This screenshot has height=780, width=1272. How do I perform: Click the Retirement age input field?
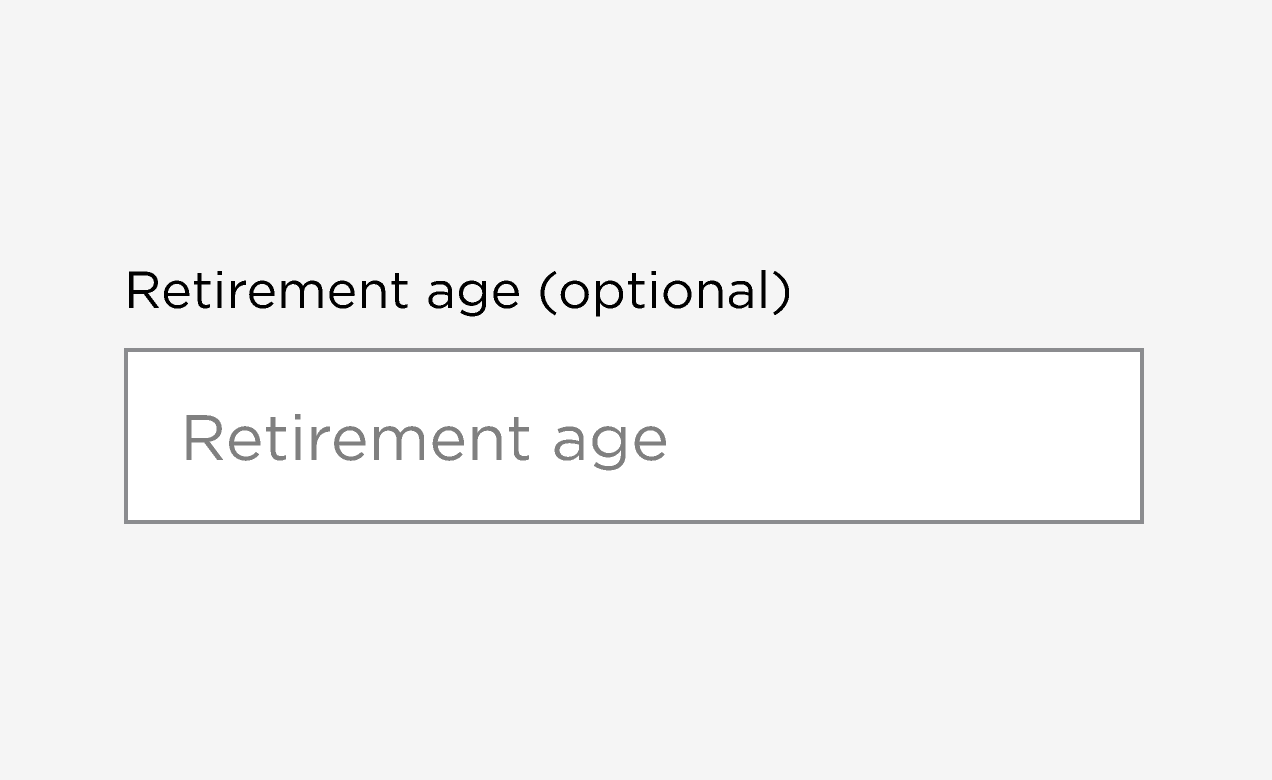click(x=633, y=436)
